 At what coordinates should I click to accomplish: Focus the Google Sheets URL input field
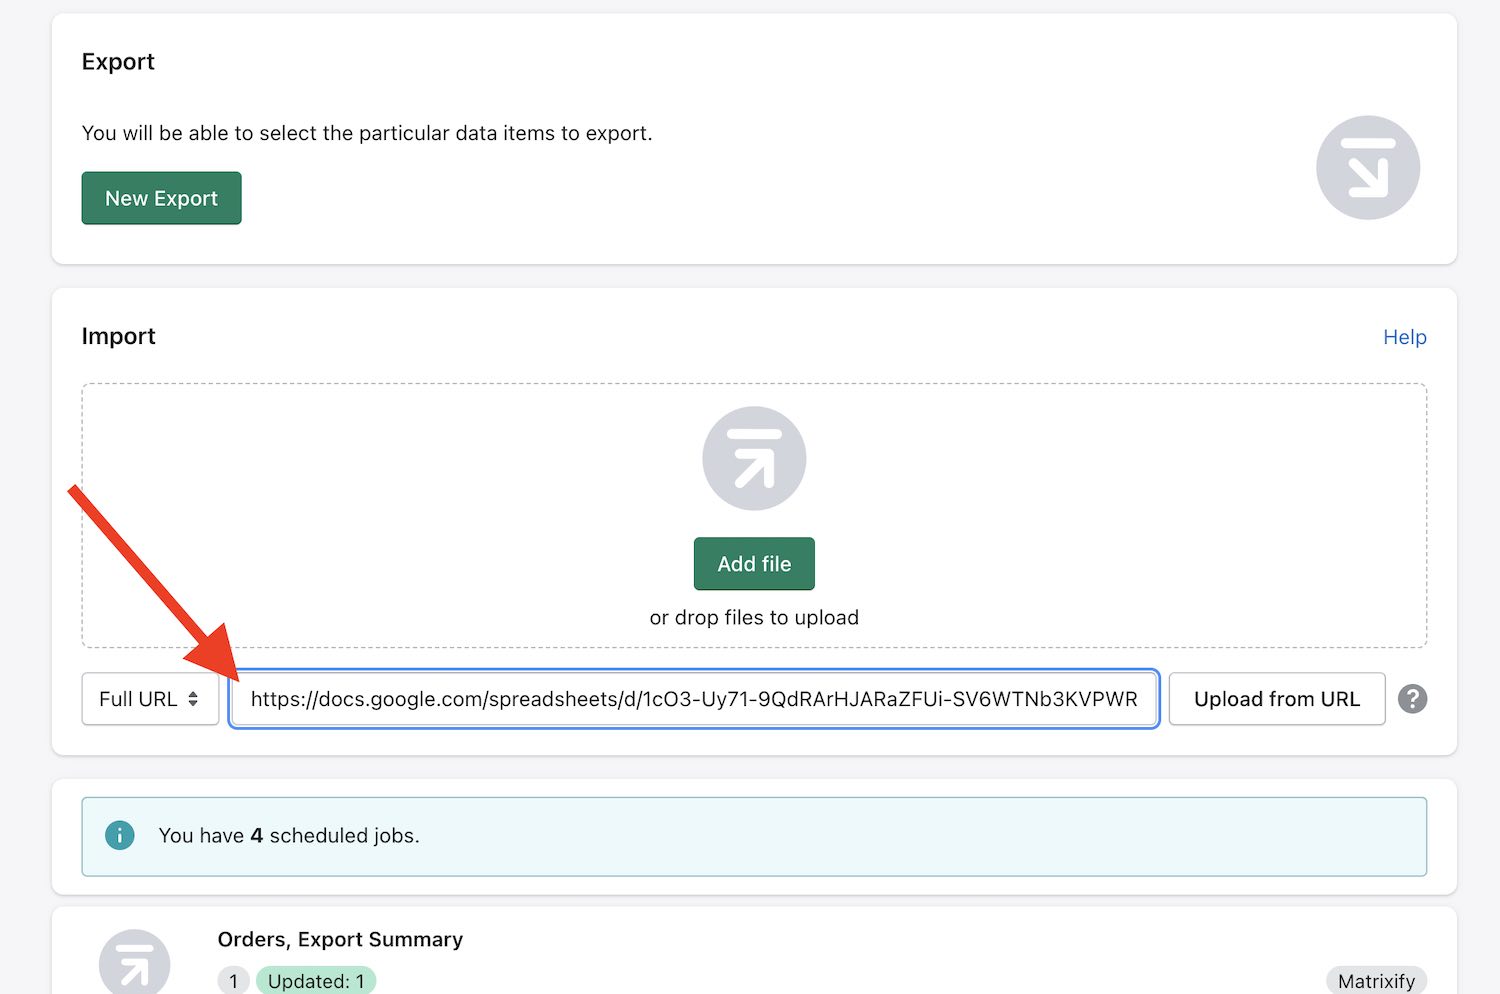click(x=693, y=699)
